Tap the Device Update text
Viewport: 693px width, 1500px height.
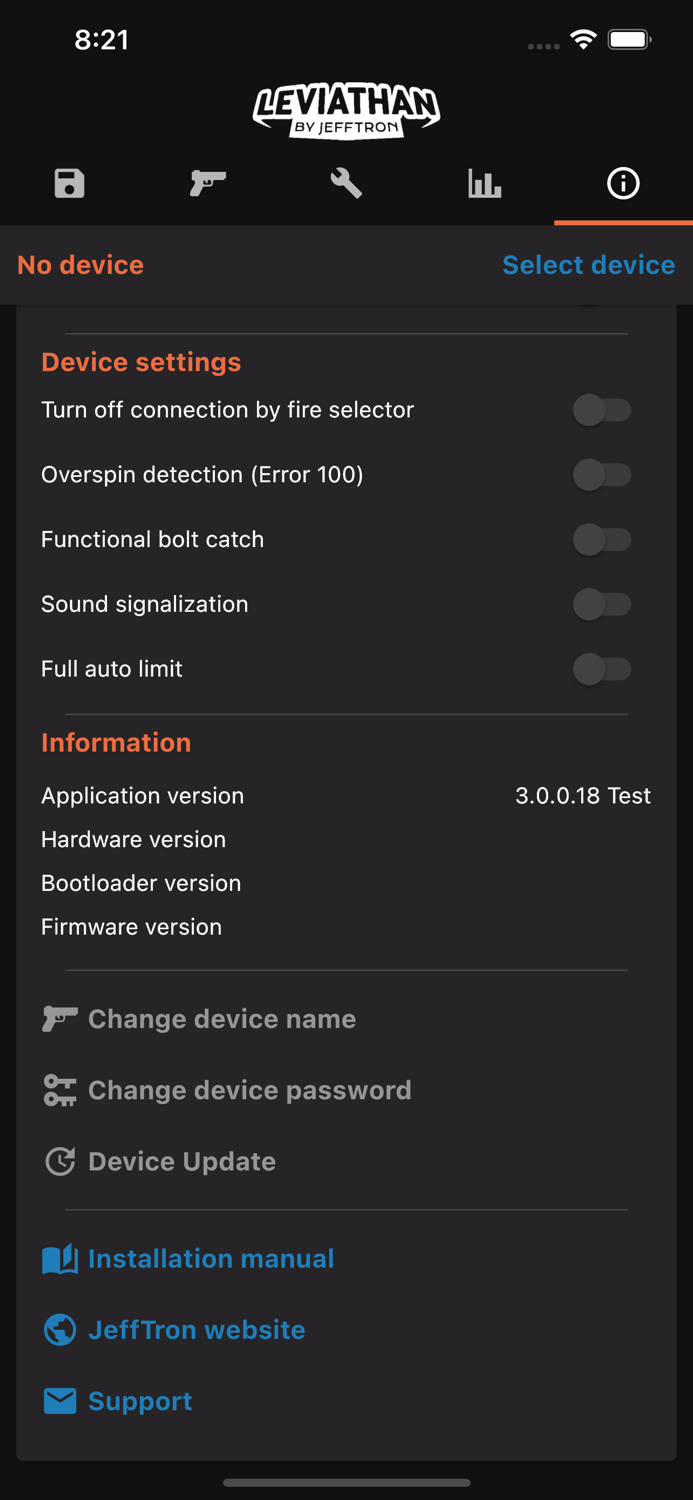tap(182, 1161)
